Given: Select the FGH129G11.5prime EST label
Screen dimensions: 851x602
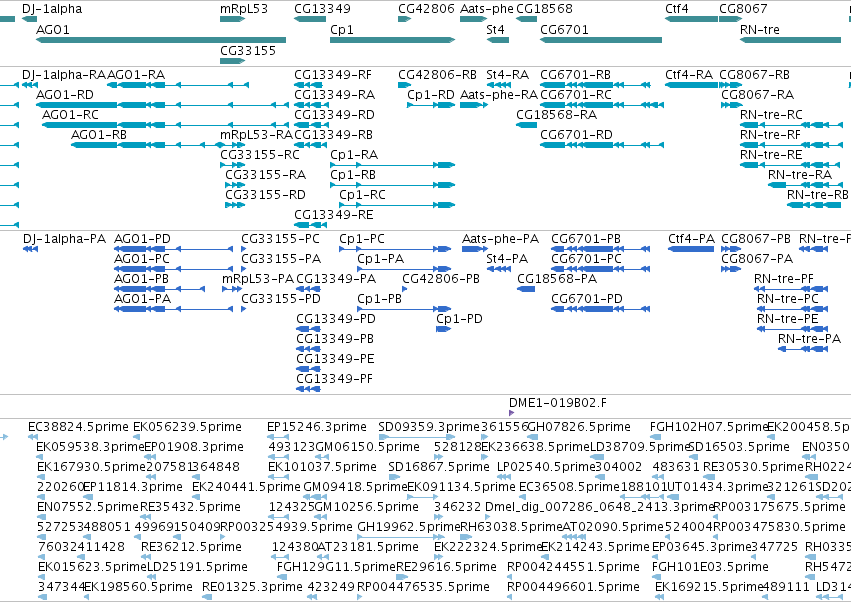Looking at the screenshot, I should point(336,567).
